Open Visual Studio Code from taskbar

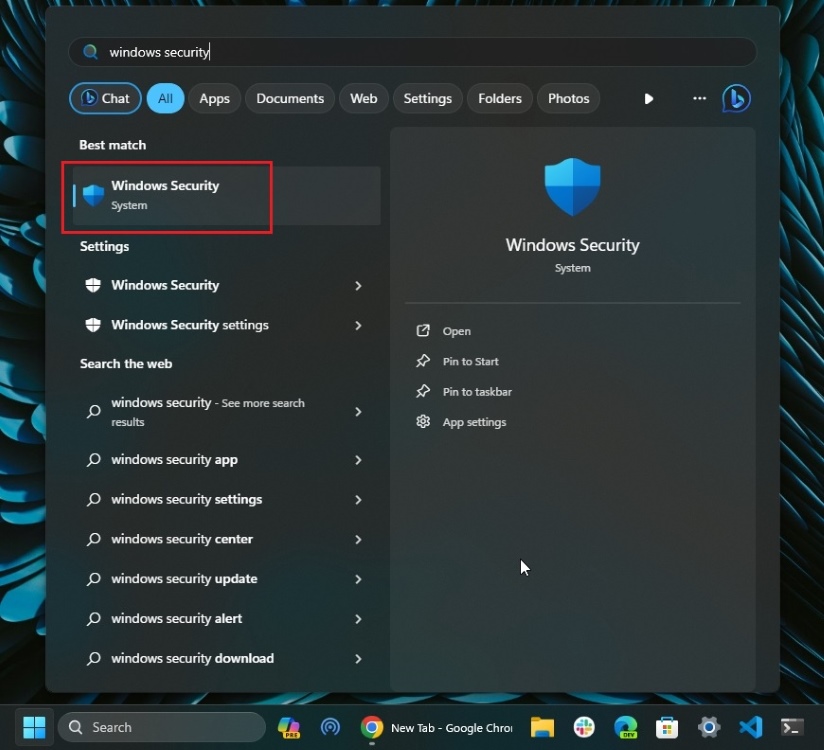750,727
